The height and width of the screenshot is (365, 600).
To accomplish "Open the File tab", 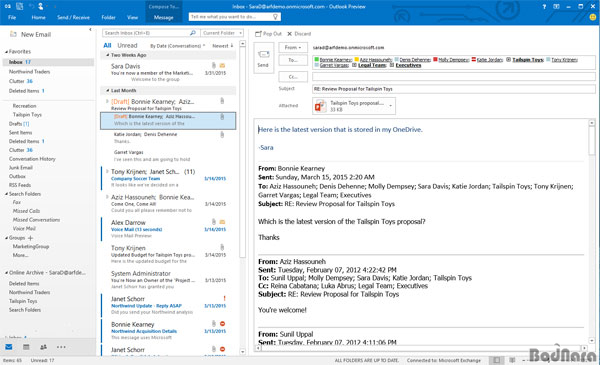I will click(x=12, y=17).
